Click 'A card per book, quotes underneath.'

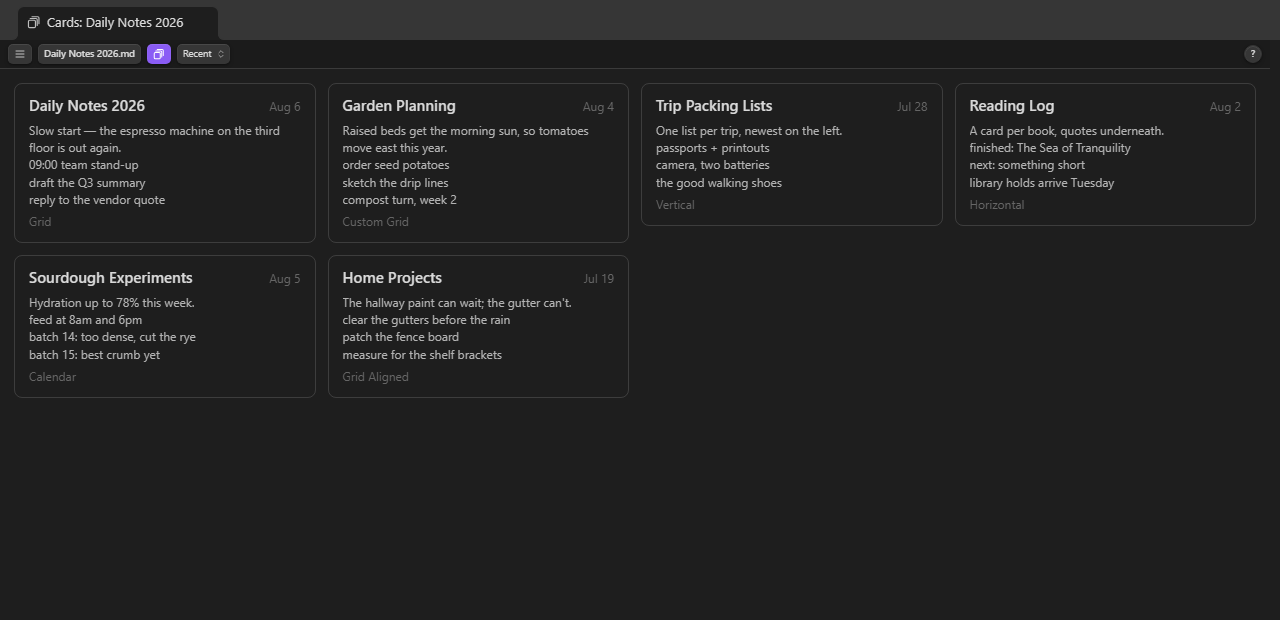click(1066, 131)
